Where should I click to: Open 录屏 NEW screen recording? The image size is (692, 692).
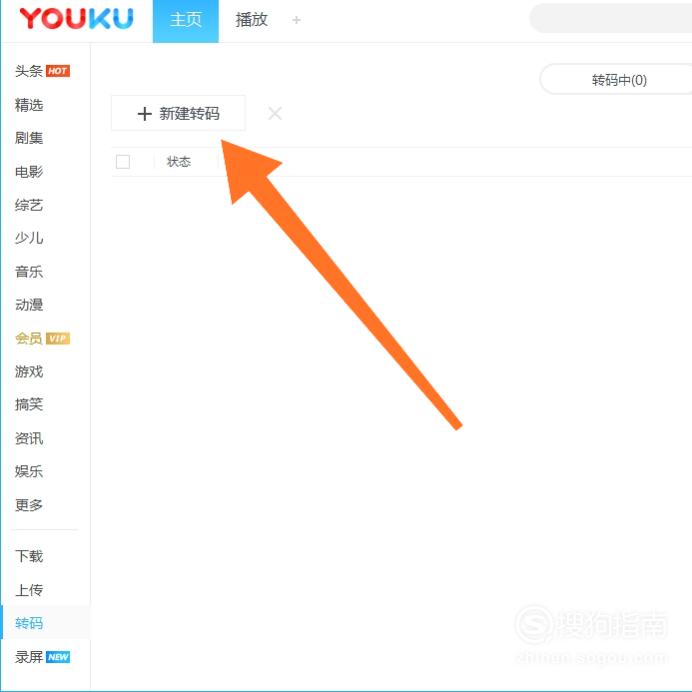click(42, 657)
